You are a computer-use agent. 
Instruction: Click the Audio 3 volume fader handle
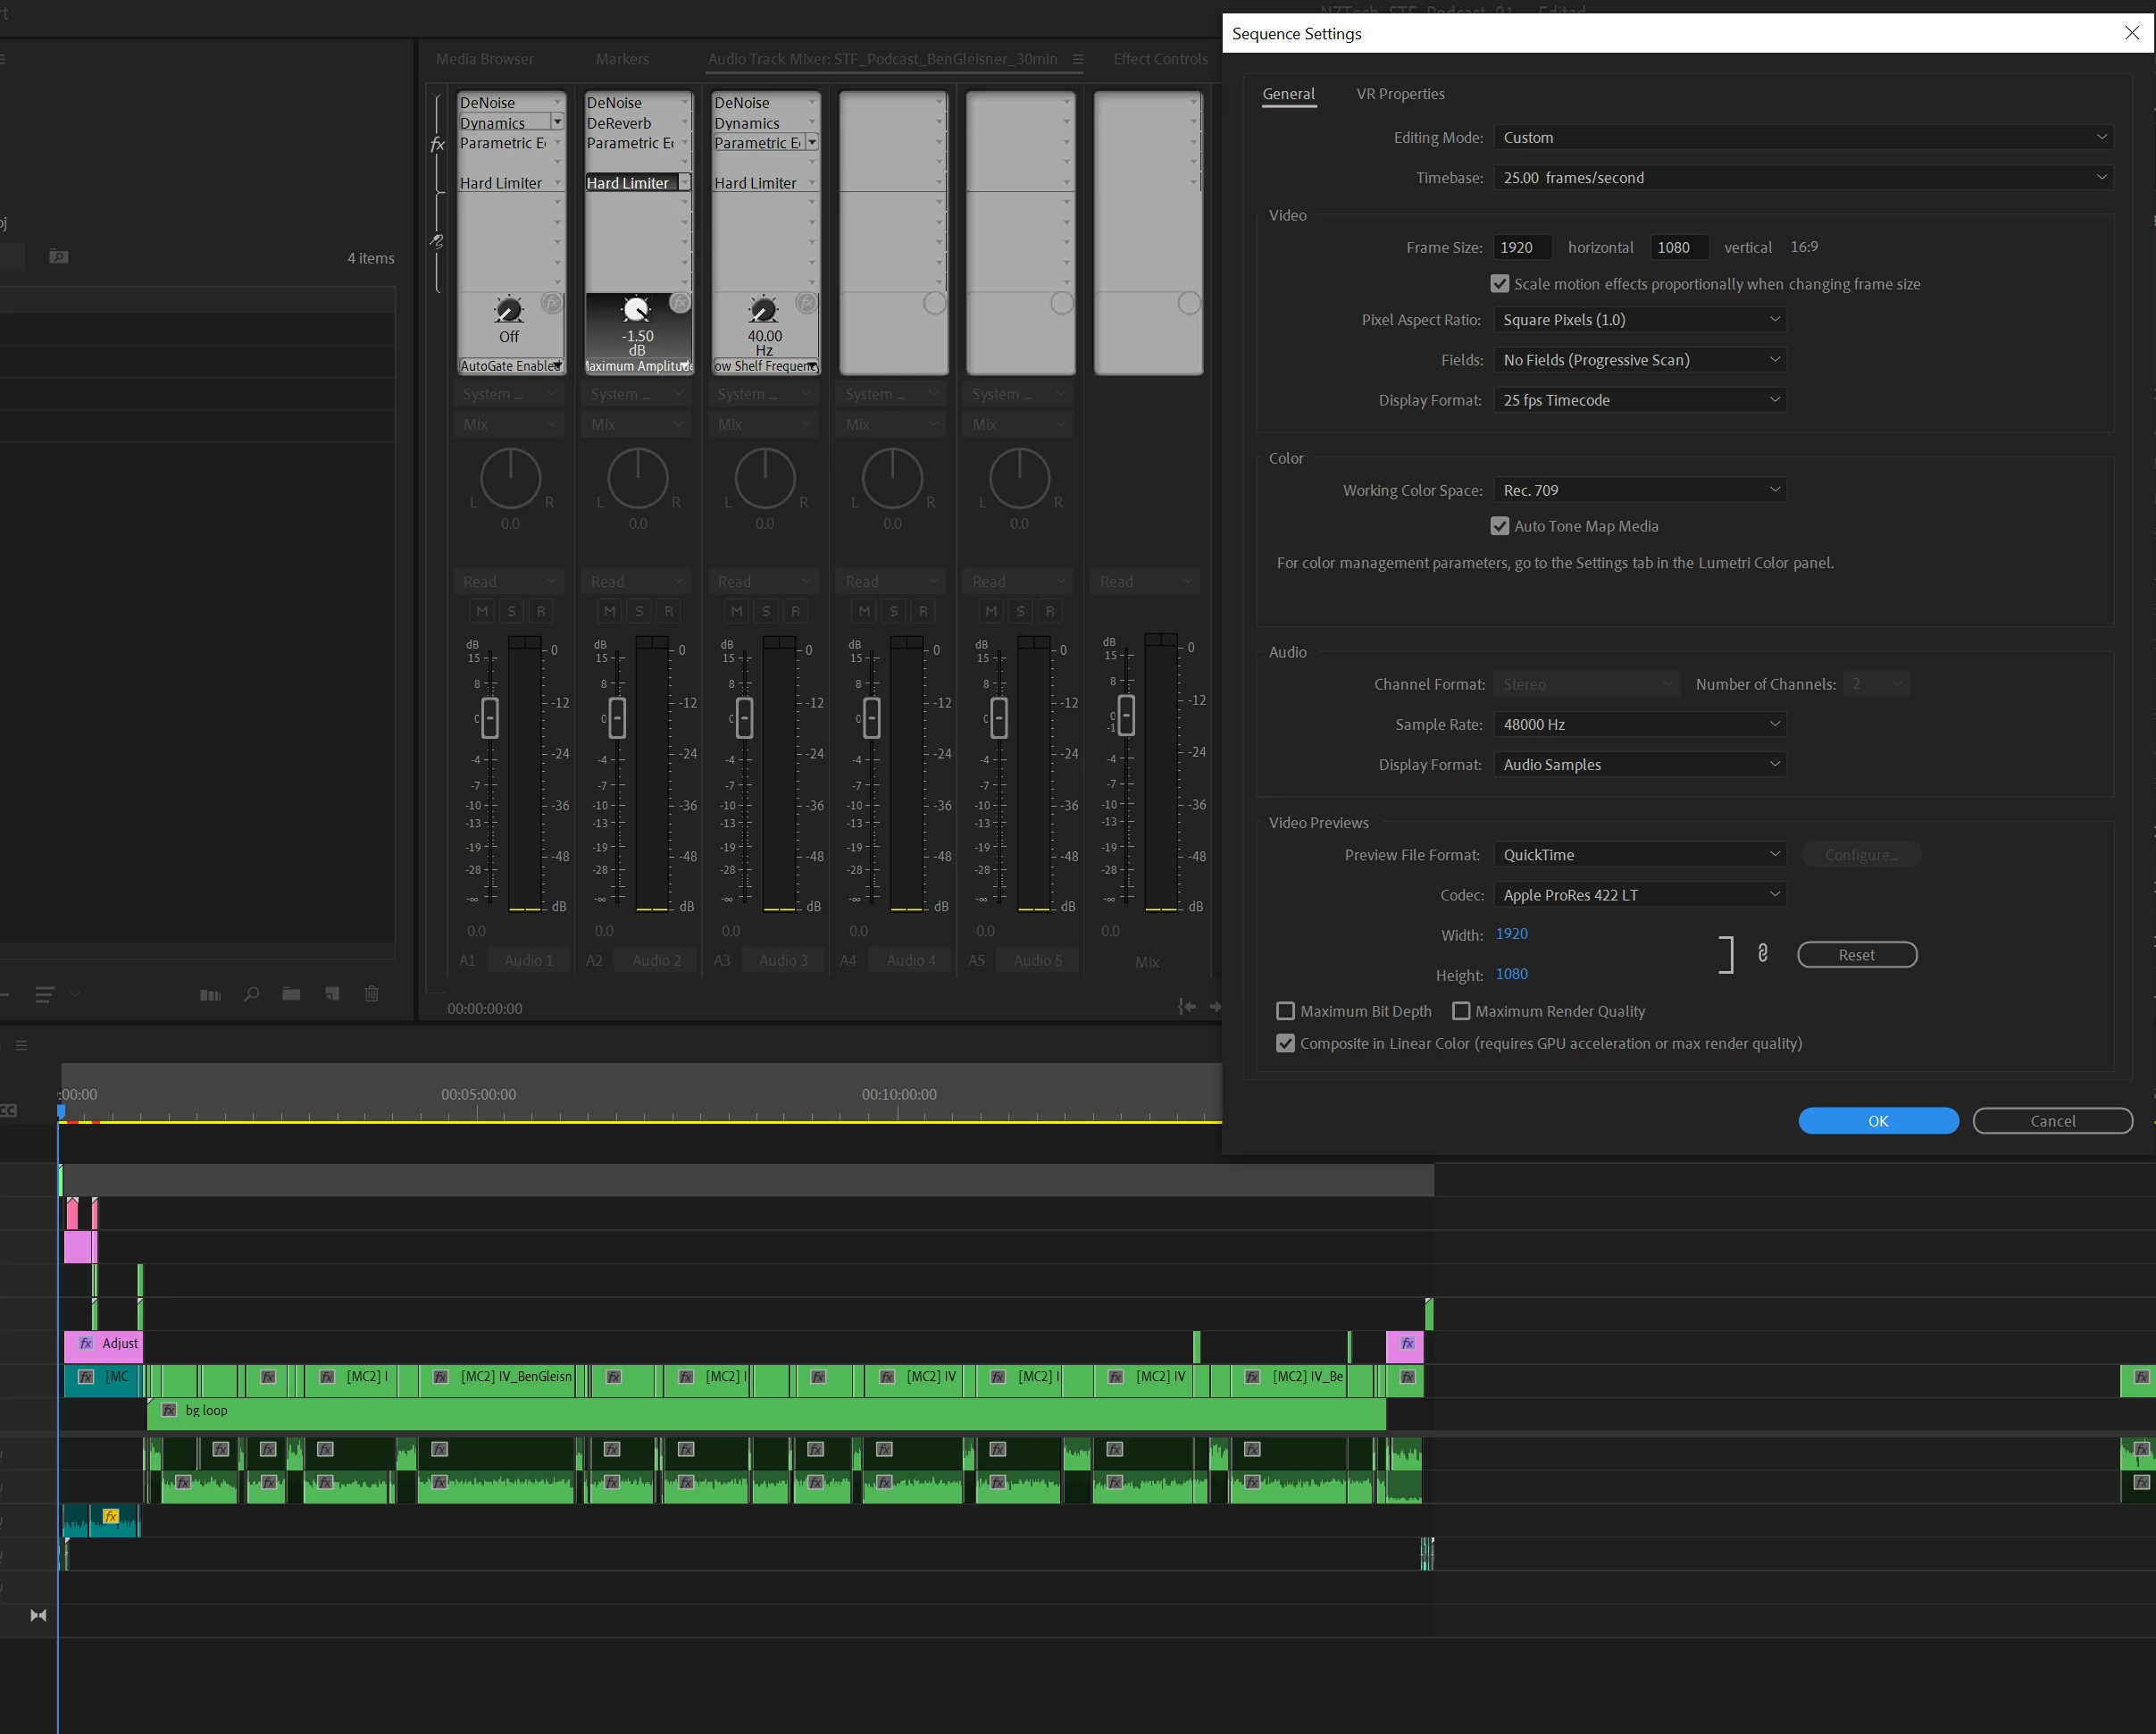[744, 718]
